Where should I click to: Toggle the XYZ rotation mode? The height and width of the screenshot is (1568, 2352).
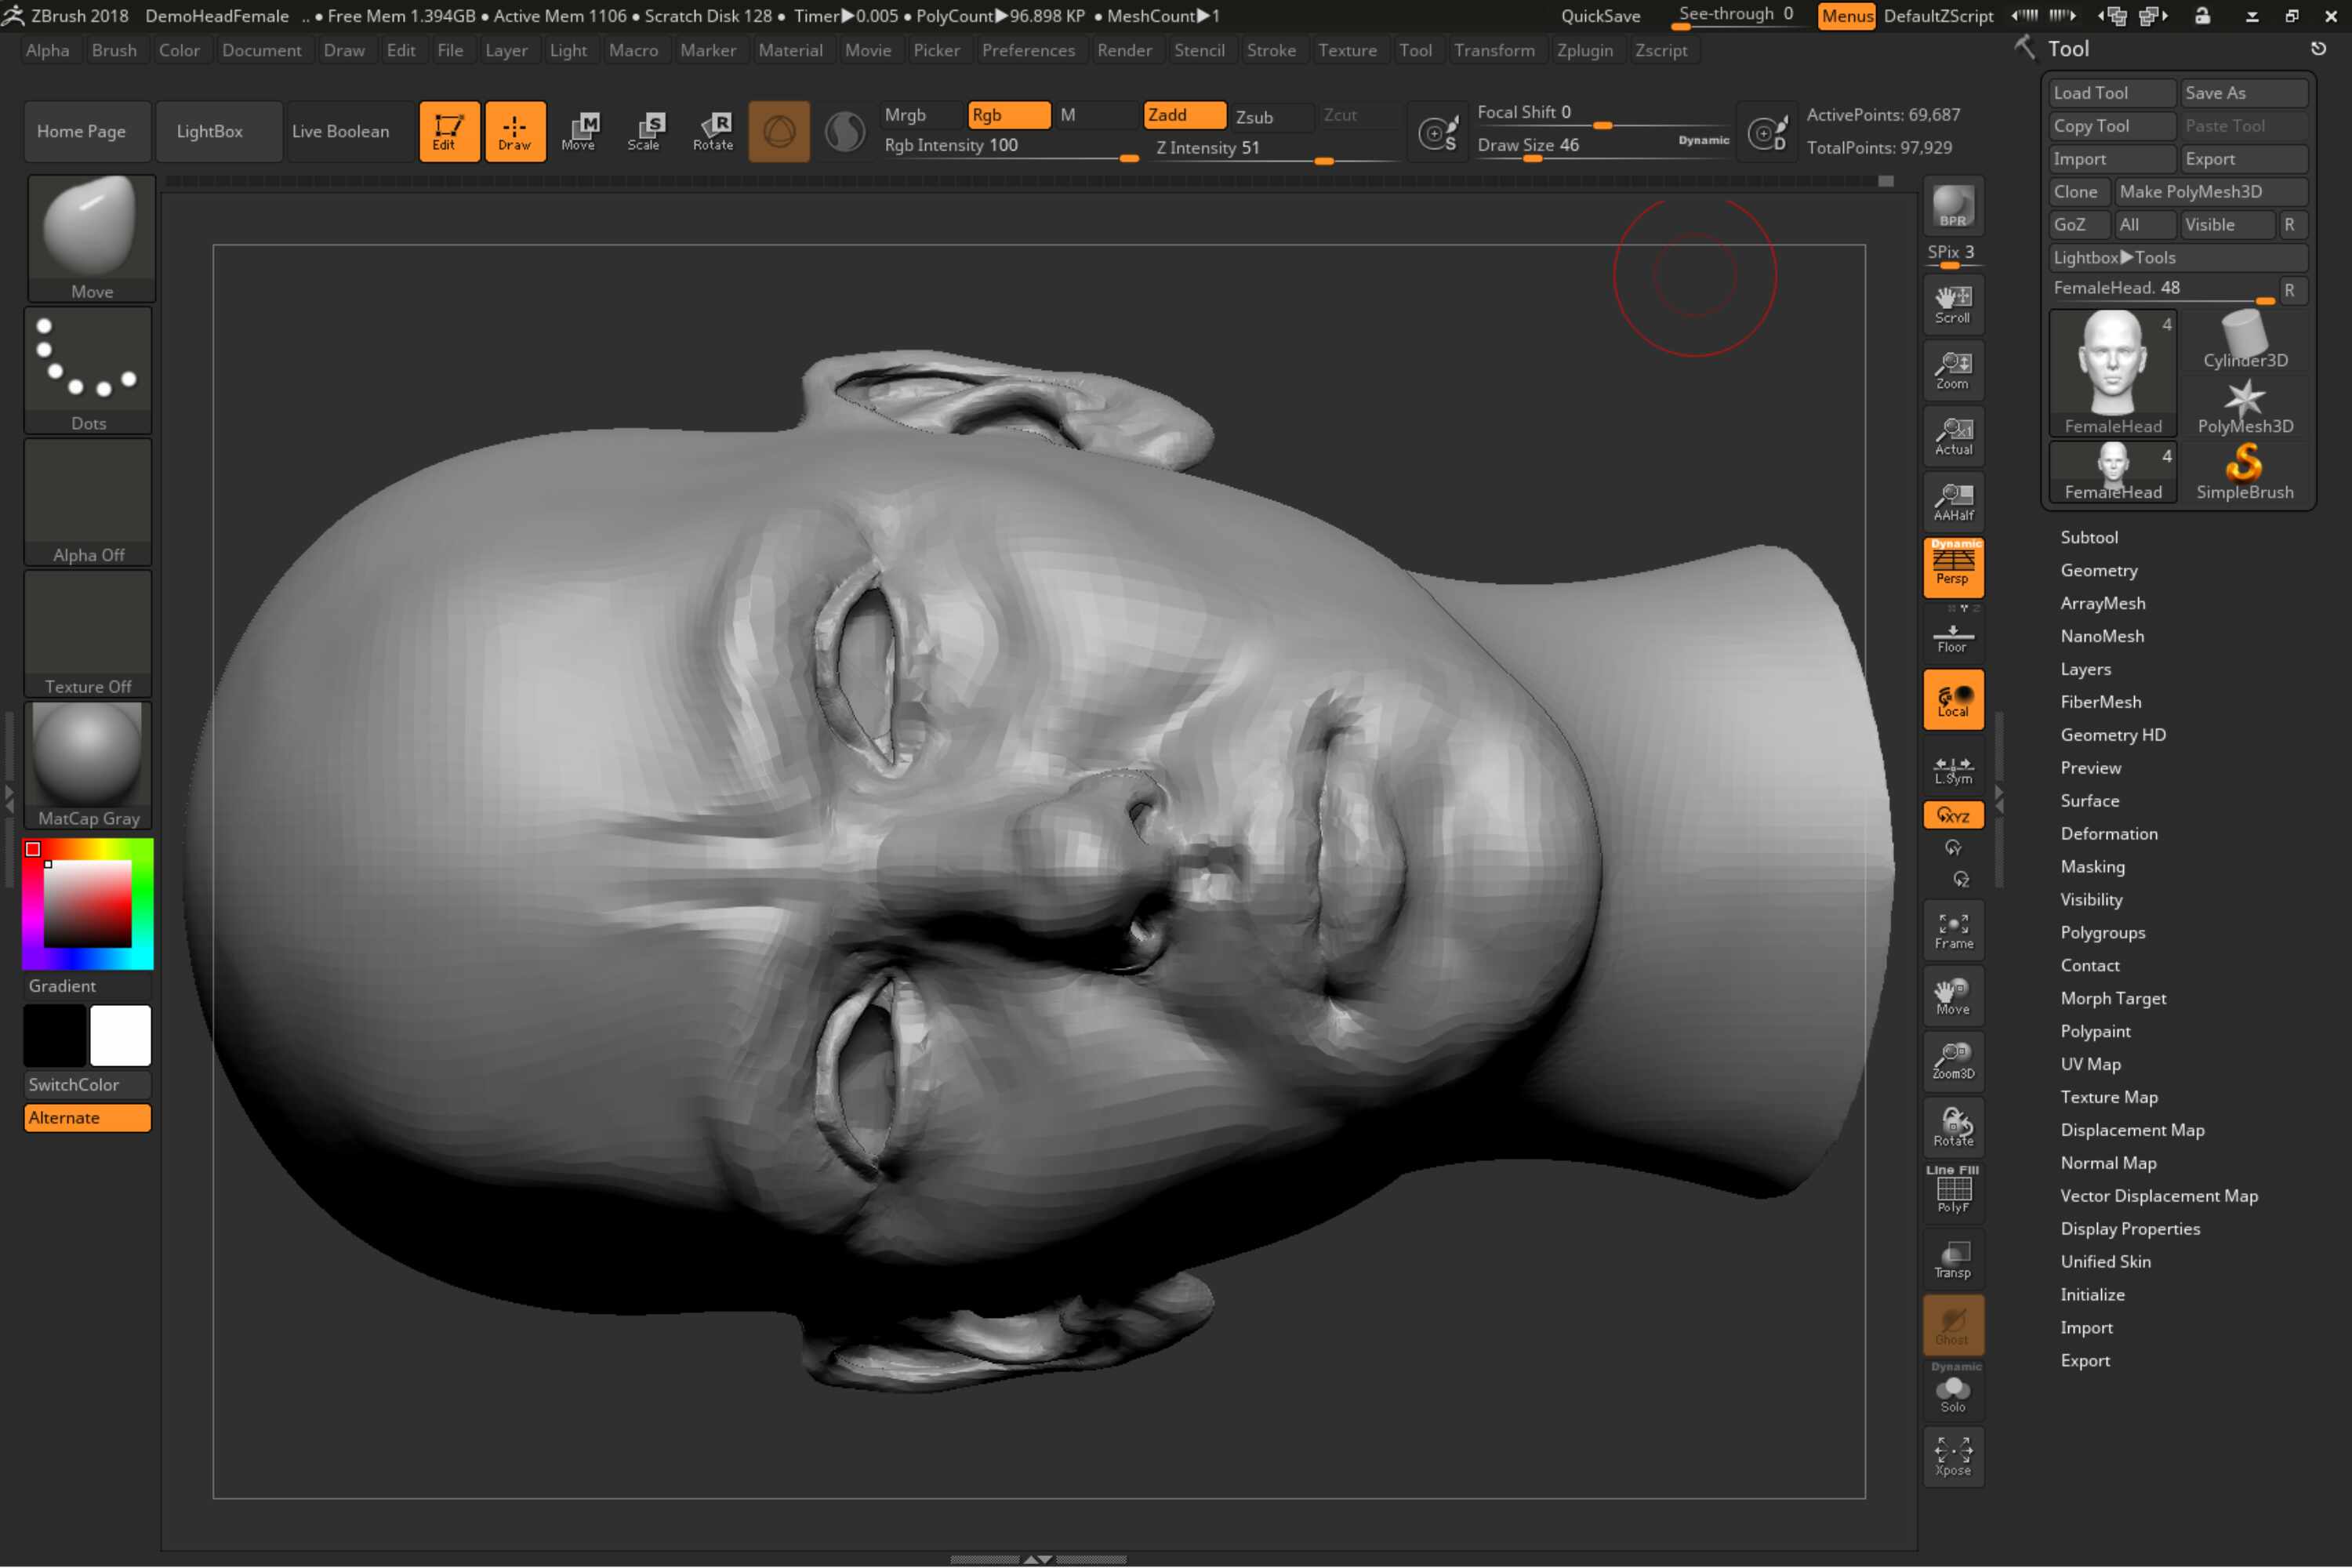click(x=1953, y=815)
